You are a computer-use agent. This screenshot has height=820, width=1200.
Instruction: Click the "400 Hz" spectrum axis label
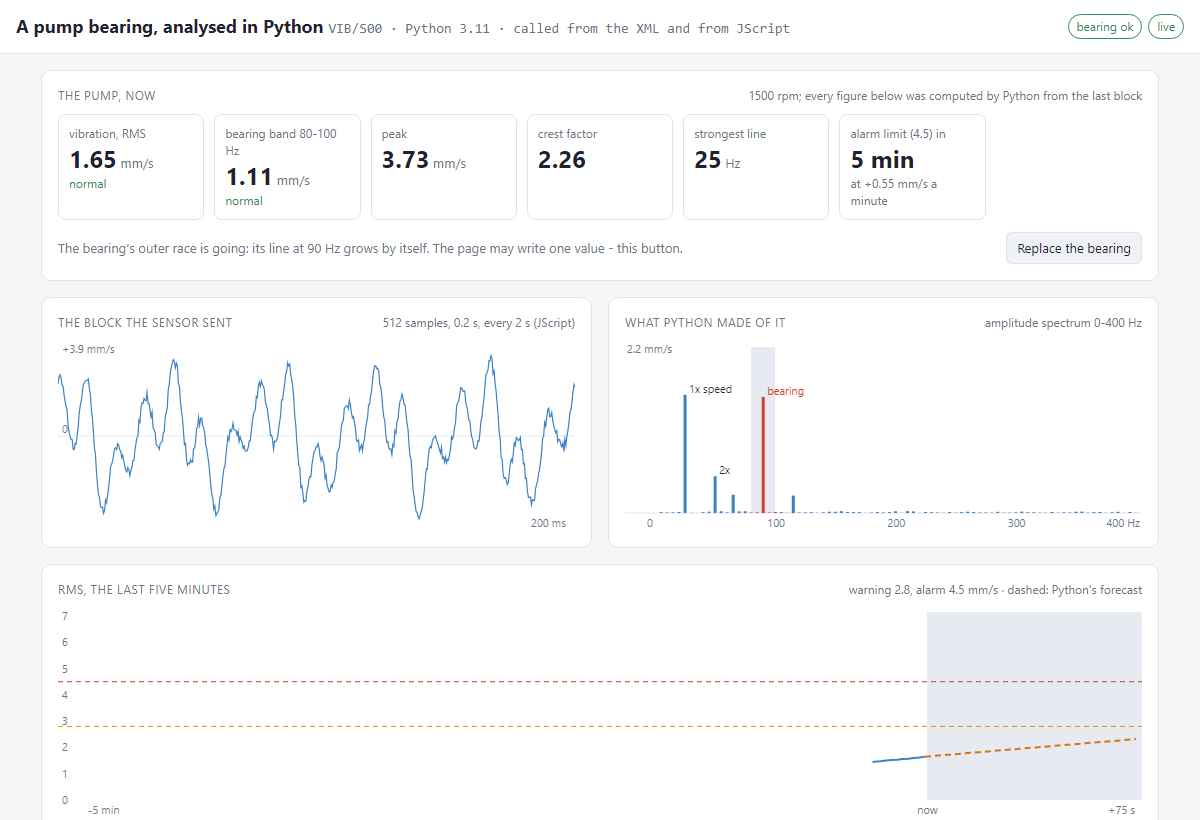pos(1123,523)
